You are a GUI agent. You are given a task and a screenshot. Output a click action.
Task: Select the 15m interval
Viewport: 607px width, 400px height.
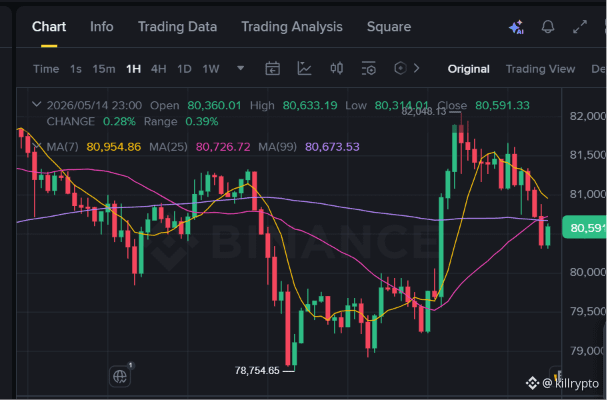click(x=104, y=69)
